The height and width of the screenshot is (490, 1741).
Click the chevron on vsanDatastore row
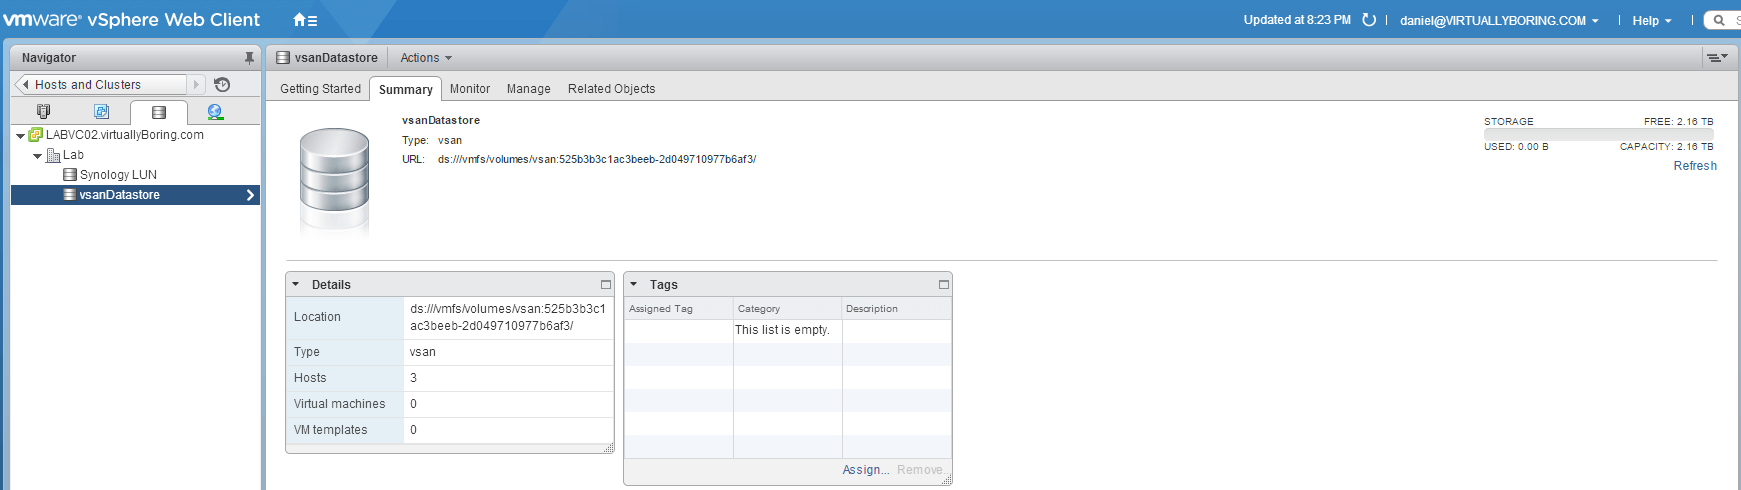click(x=250, y=195)
